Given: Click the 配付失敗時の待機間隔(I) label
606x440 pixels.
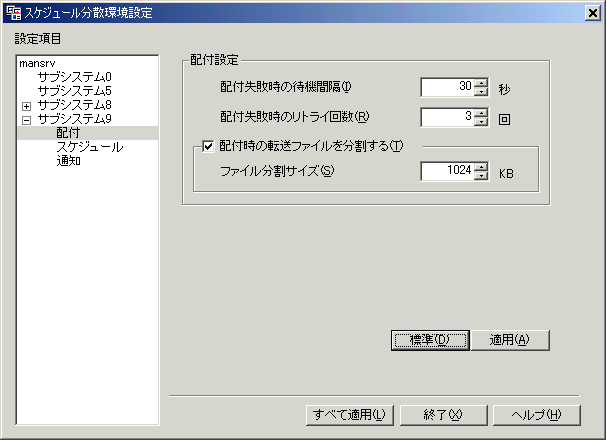Looking at the screenshot, I should tap(286, 87).
